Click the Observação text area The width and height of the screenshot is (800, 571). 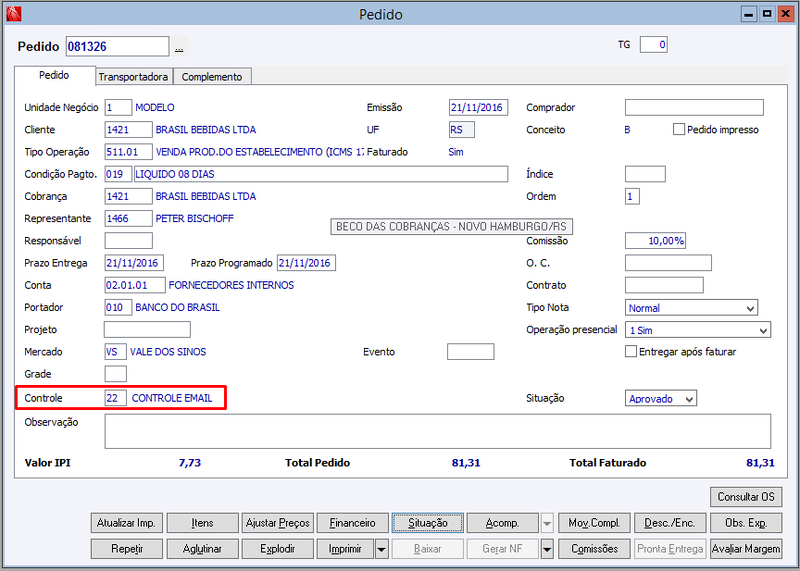coord(438,432)
